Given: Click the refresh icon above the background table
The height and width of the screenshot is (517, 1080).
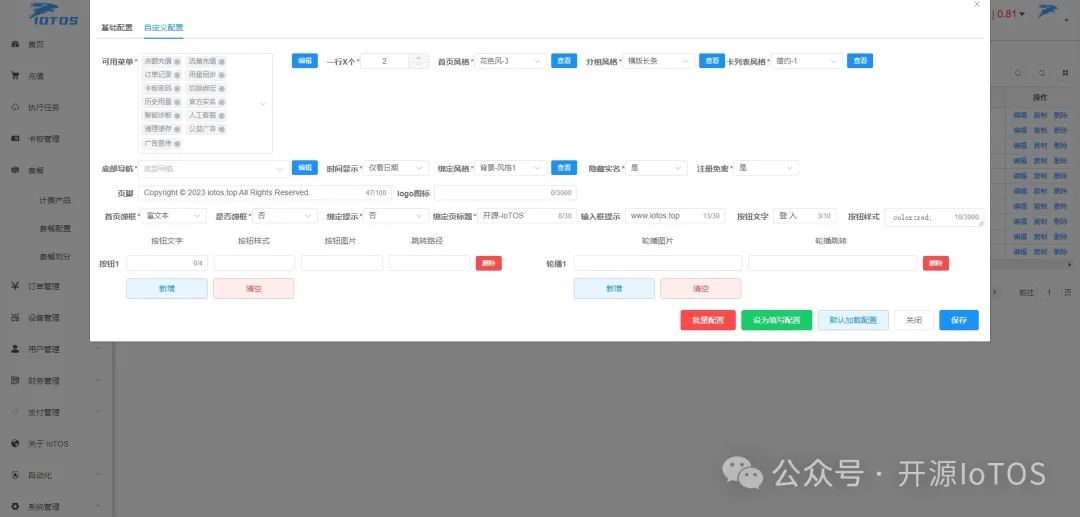Looking at the screenshot, I should click(1041, 72).
